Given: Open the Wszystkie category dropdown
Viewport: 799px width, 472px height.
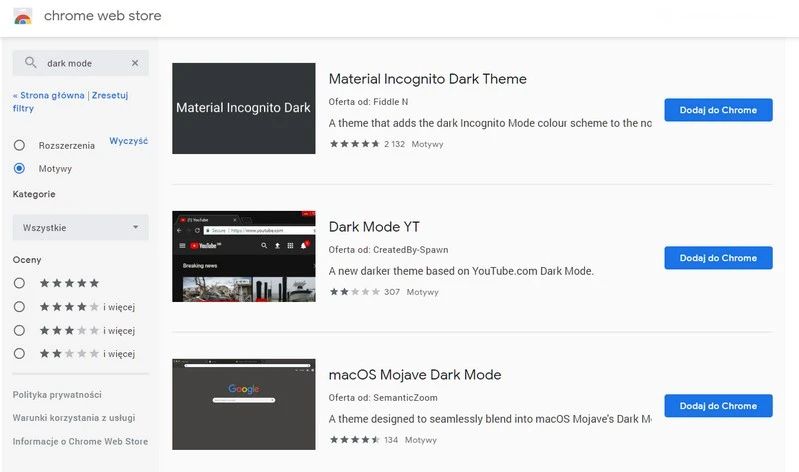Looking at the screenshot, I should 80,227.
